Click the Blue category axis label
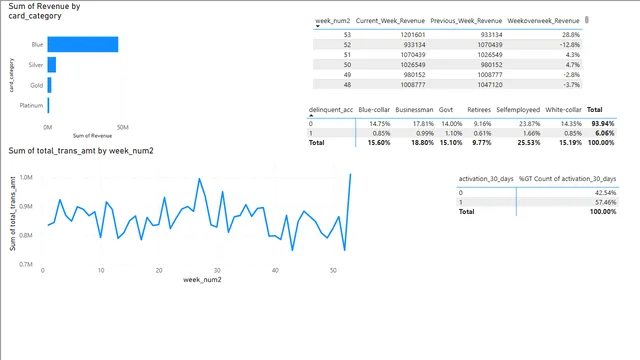This screenshot has height=360, width=640. [37, 44]
